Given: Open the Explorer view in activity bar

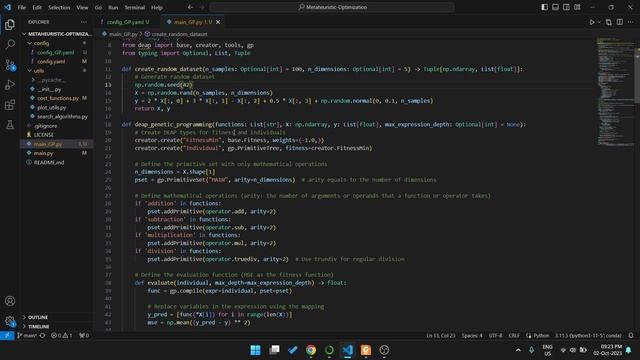Looking at the screenshot, I should coord(10,24).
